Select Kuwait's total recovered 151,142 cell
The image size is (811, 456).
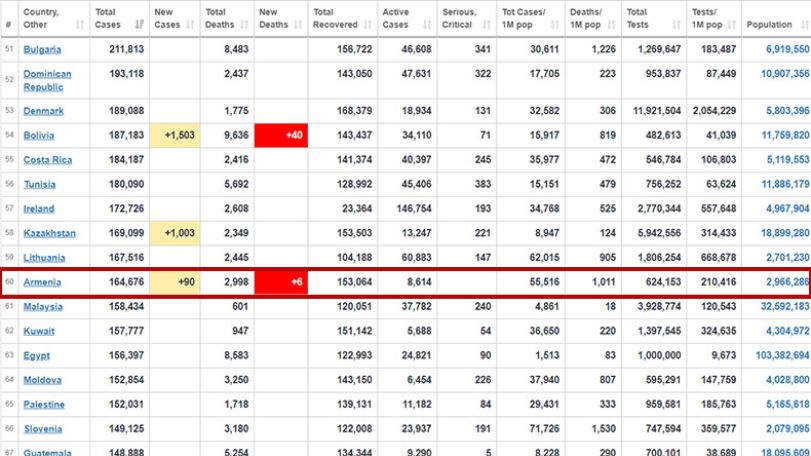click(x=343, y=331)
